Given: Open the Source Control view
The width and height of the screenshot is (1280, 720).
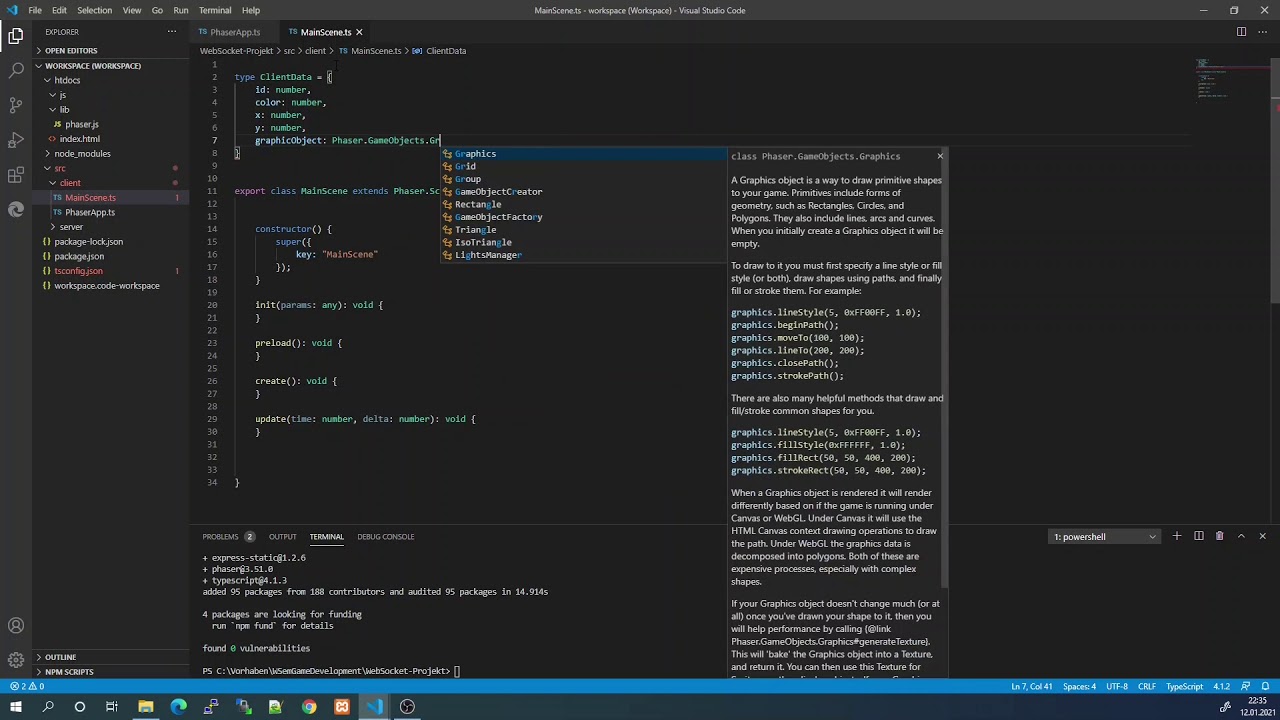Looking at the screenshot, I should click(16, 105).
